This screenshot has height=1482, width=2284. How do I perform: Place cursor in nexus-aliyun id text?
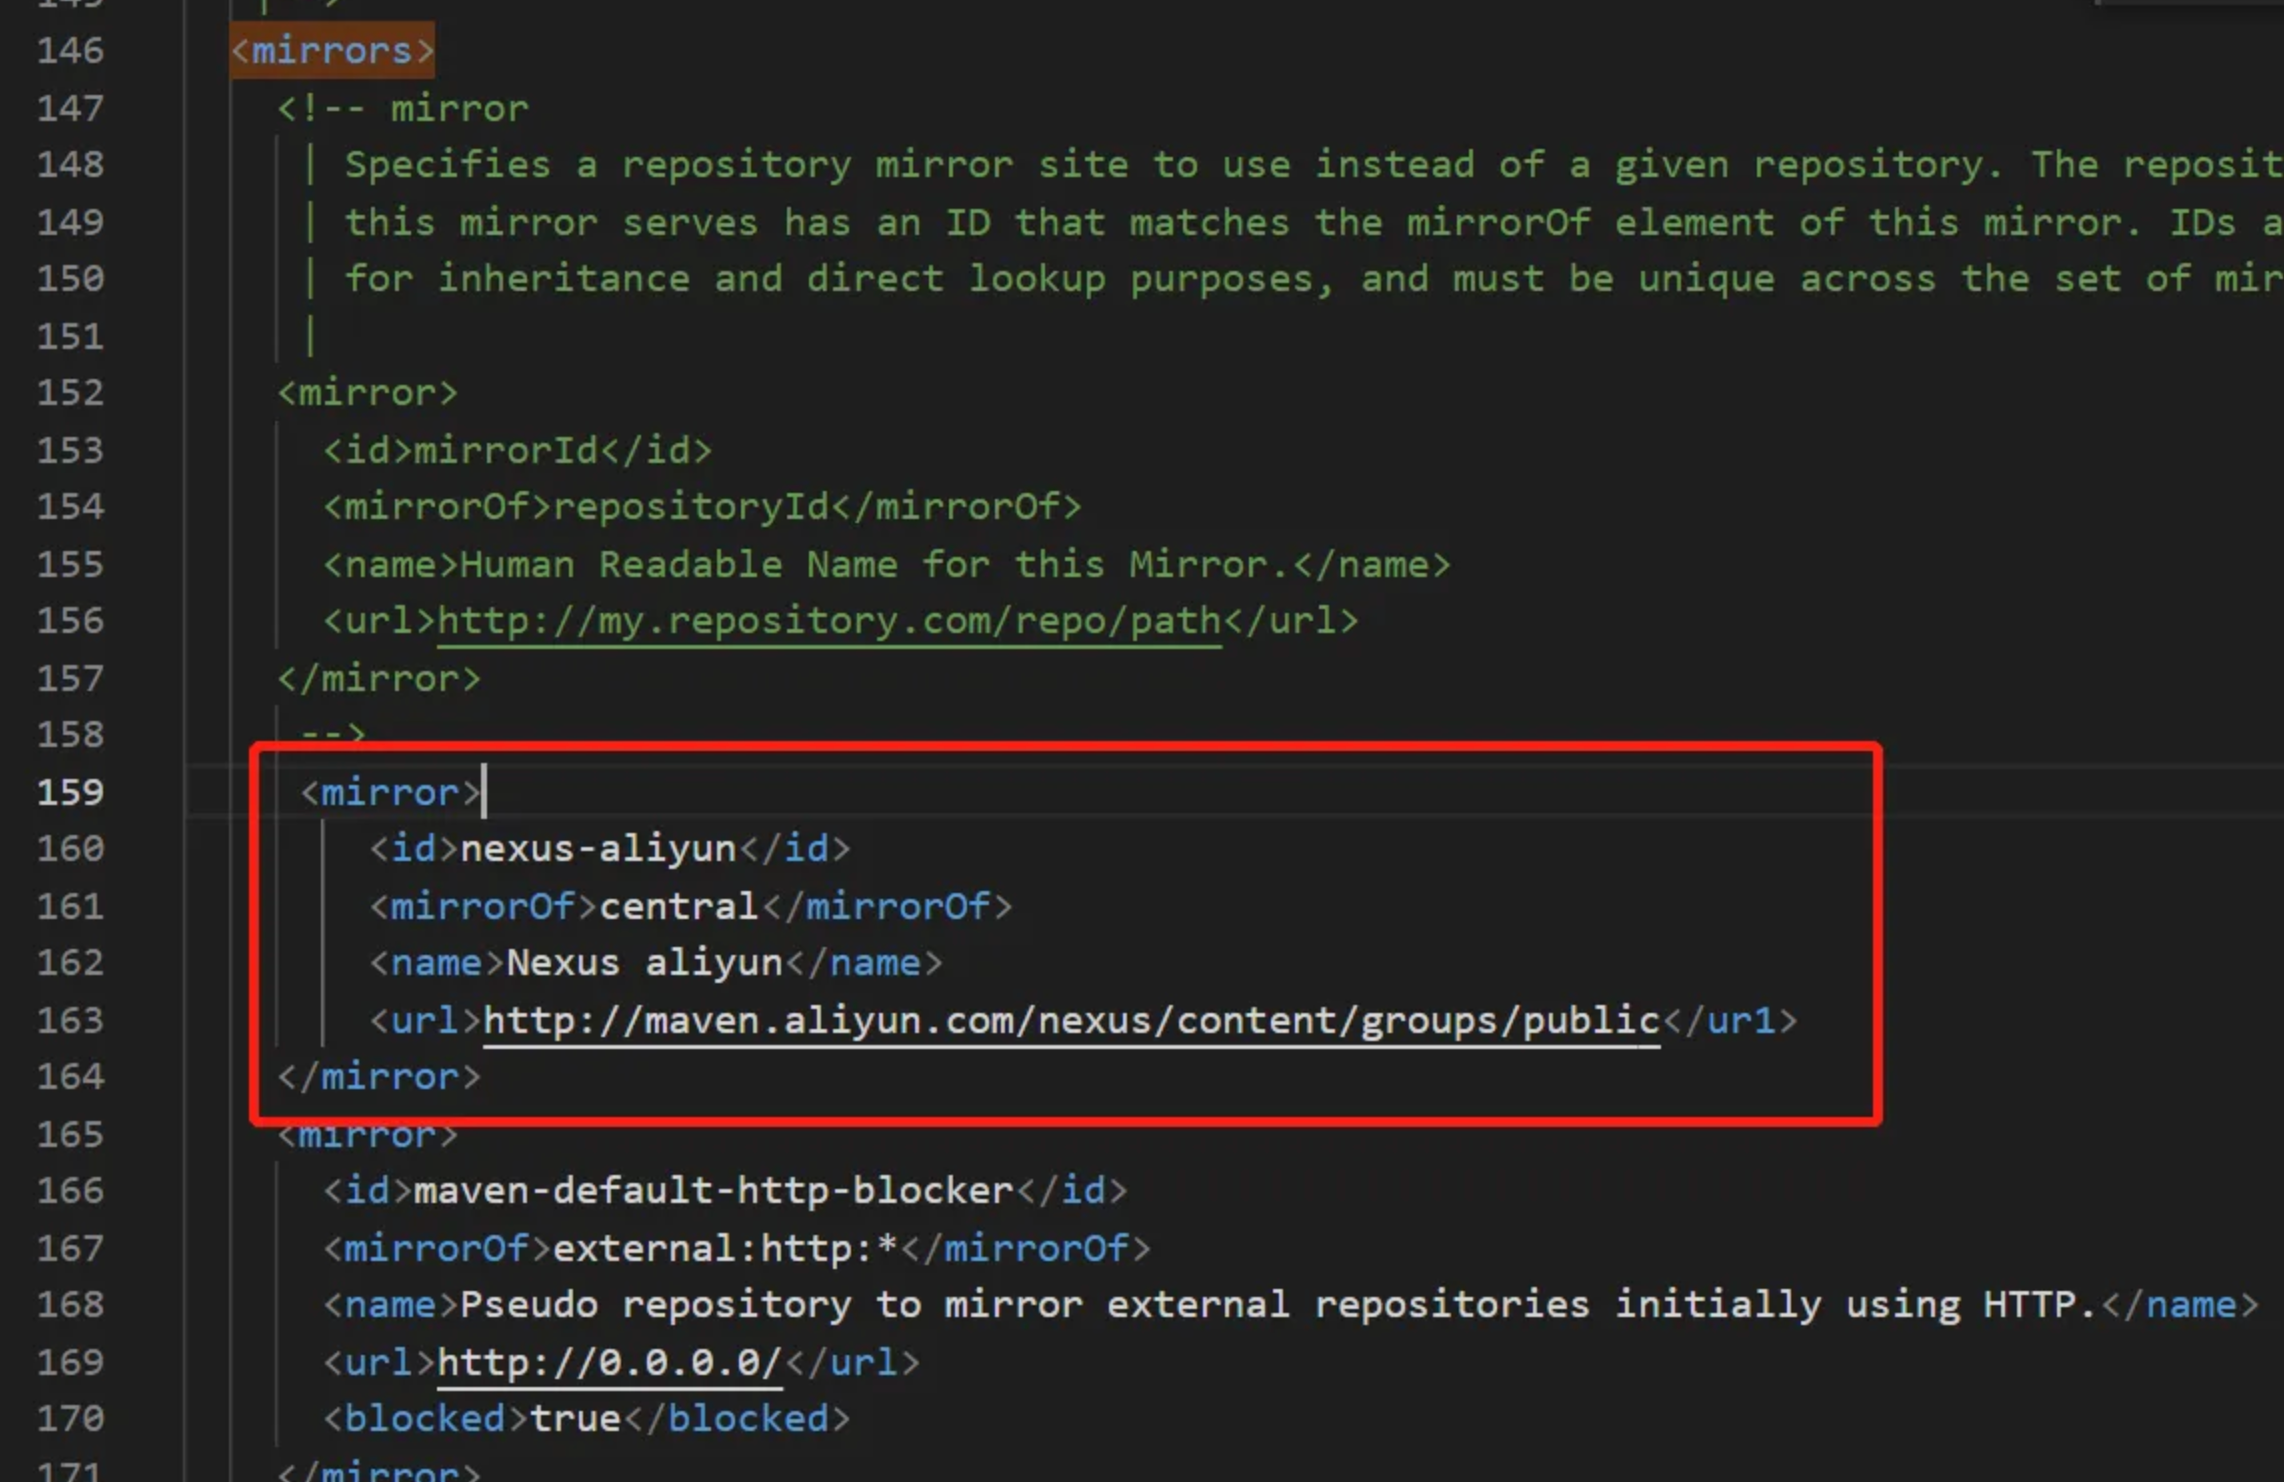597,849
